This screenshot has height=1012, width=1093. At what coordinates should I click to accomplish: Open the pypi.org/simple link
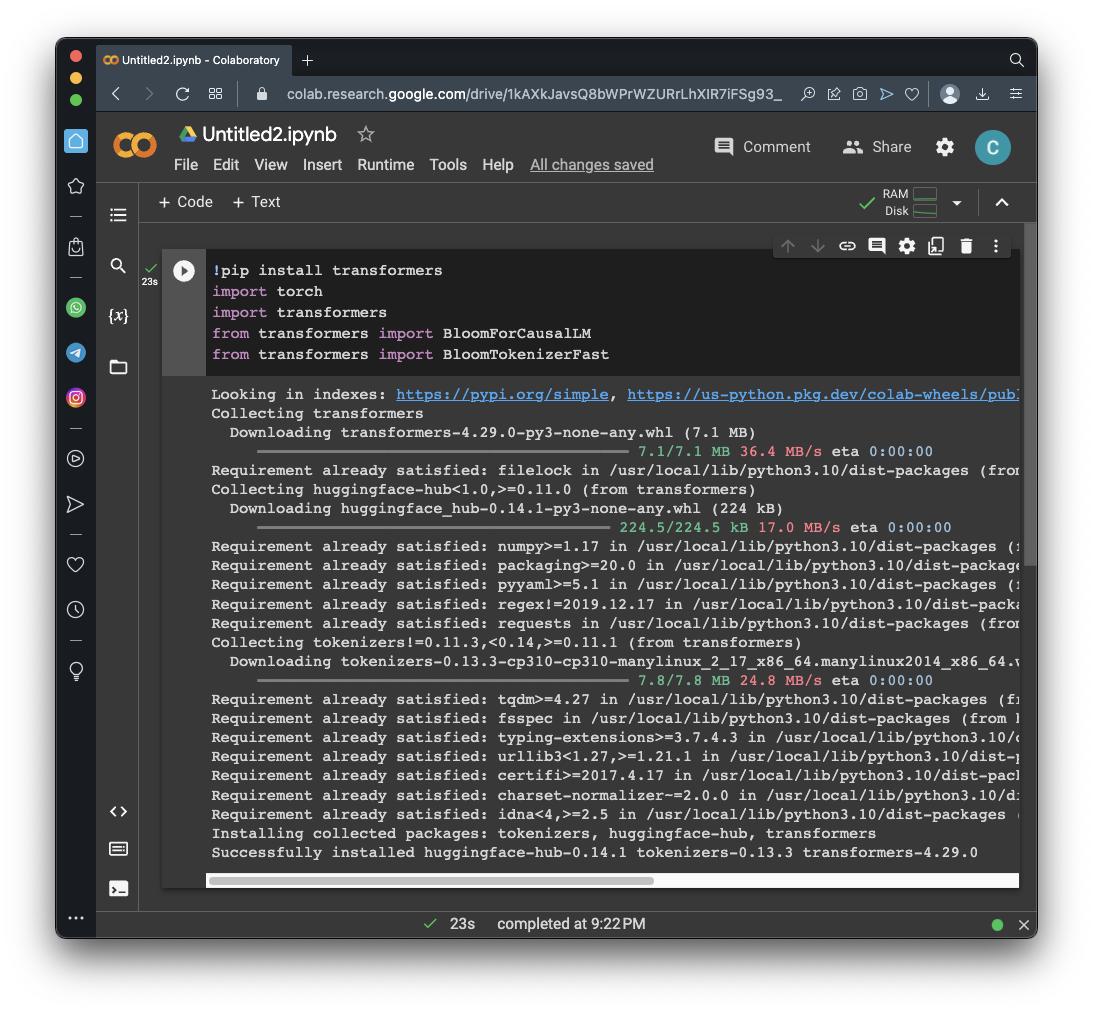(502, 394)
